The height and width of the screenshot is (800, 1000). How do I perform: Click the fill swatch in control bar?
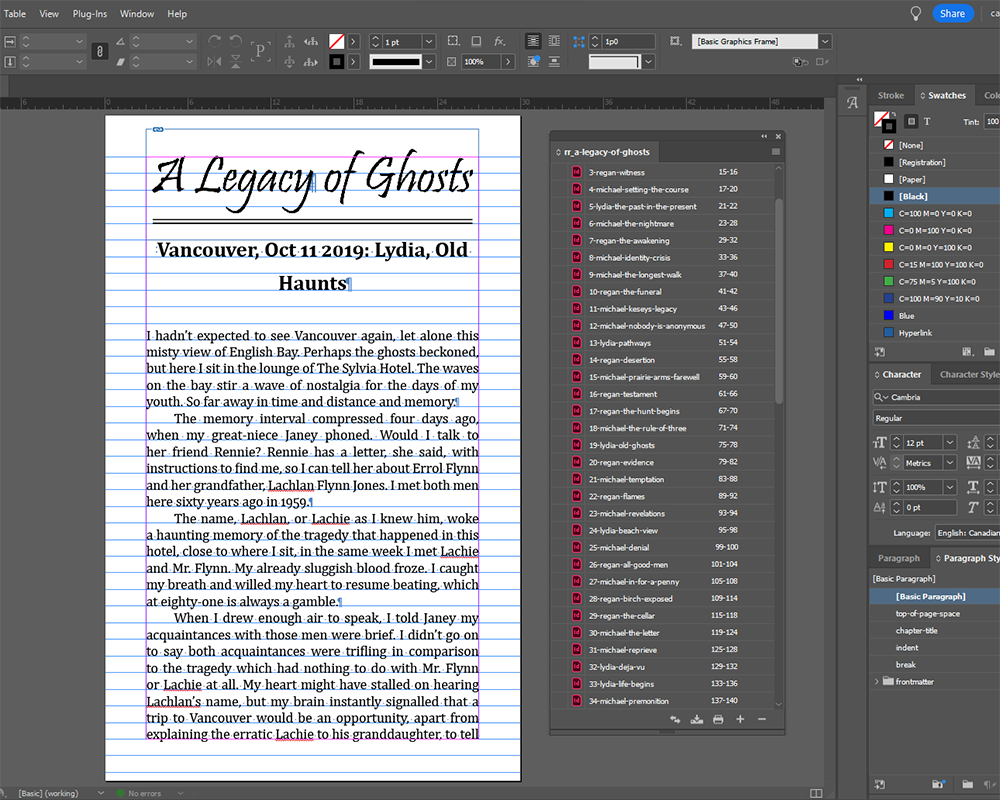[337, 41]
